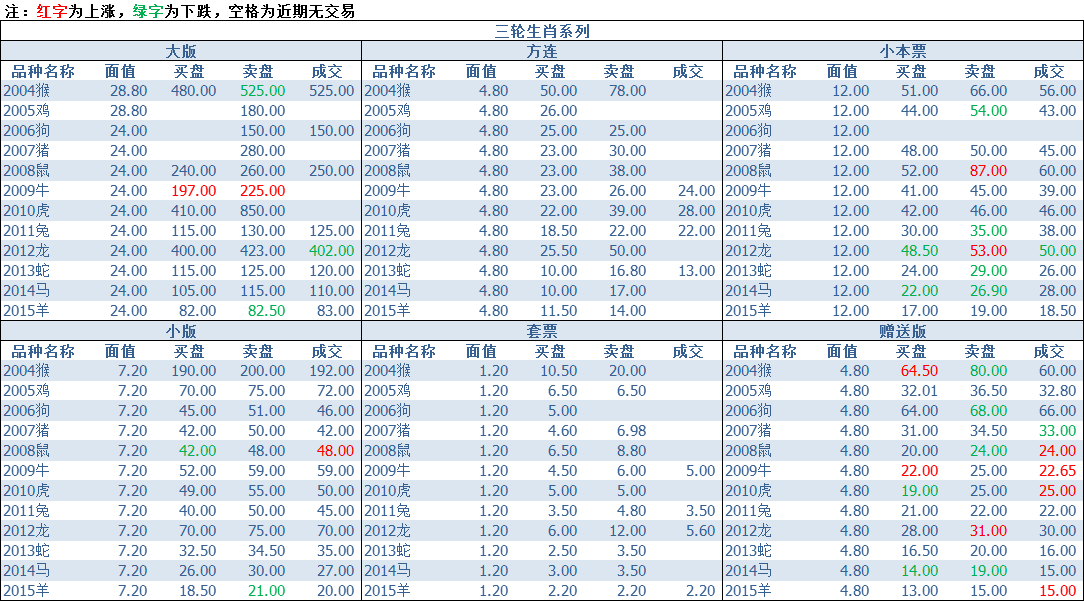
Task: Click the red 64.50 buy price in 赠送版
Action: click(x=919, y=371)
